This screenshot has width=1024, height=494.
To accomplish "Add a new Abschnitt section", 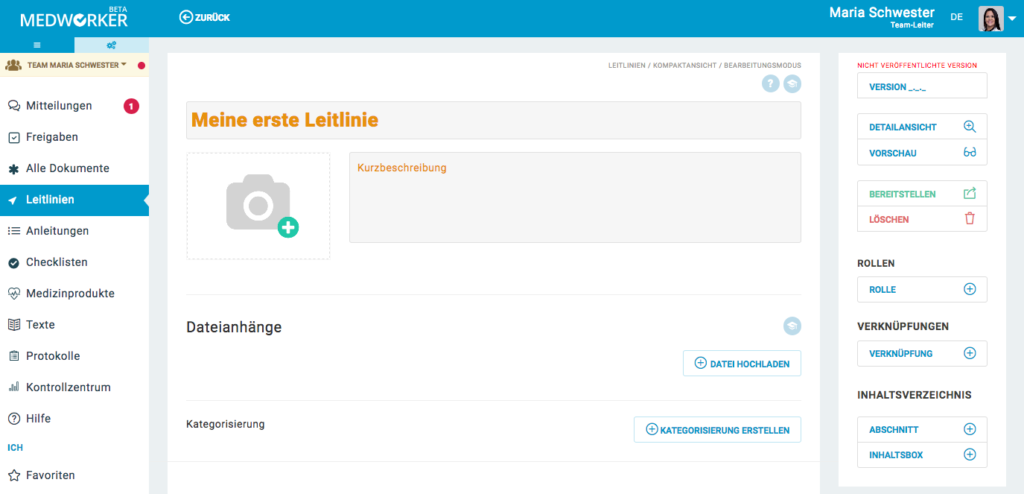I will click(x=921, y=429).
